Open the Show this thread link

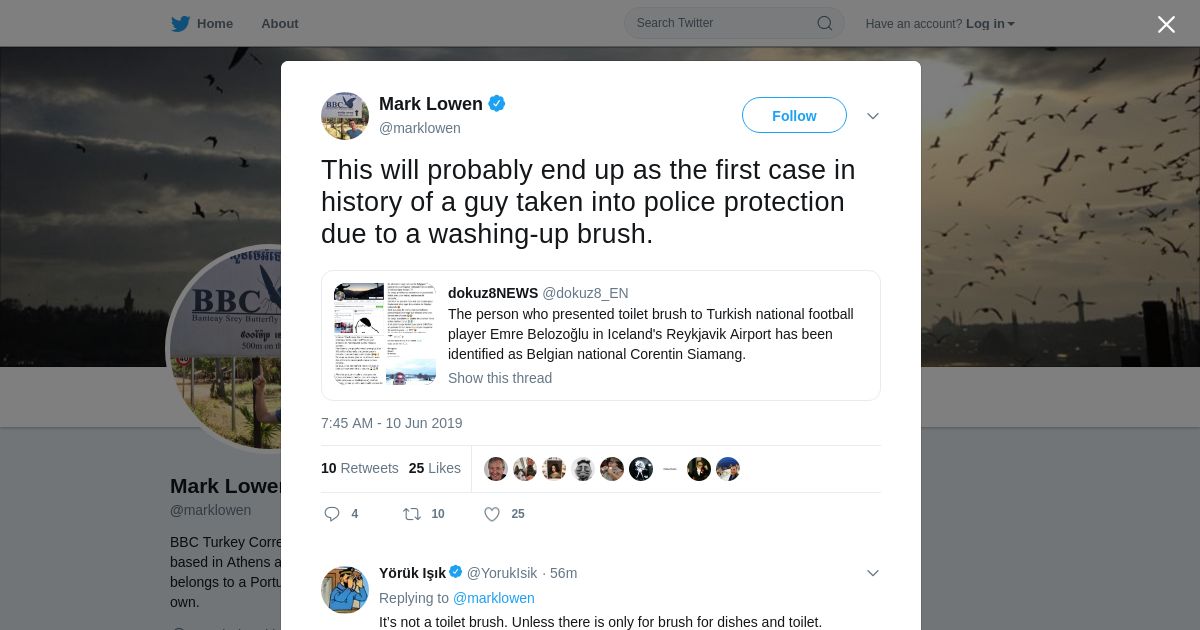tap(500, 378)
